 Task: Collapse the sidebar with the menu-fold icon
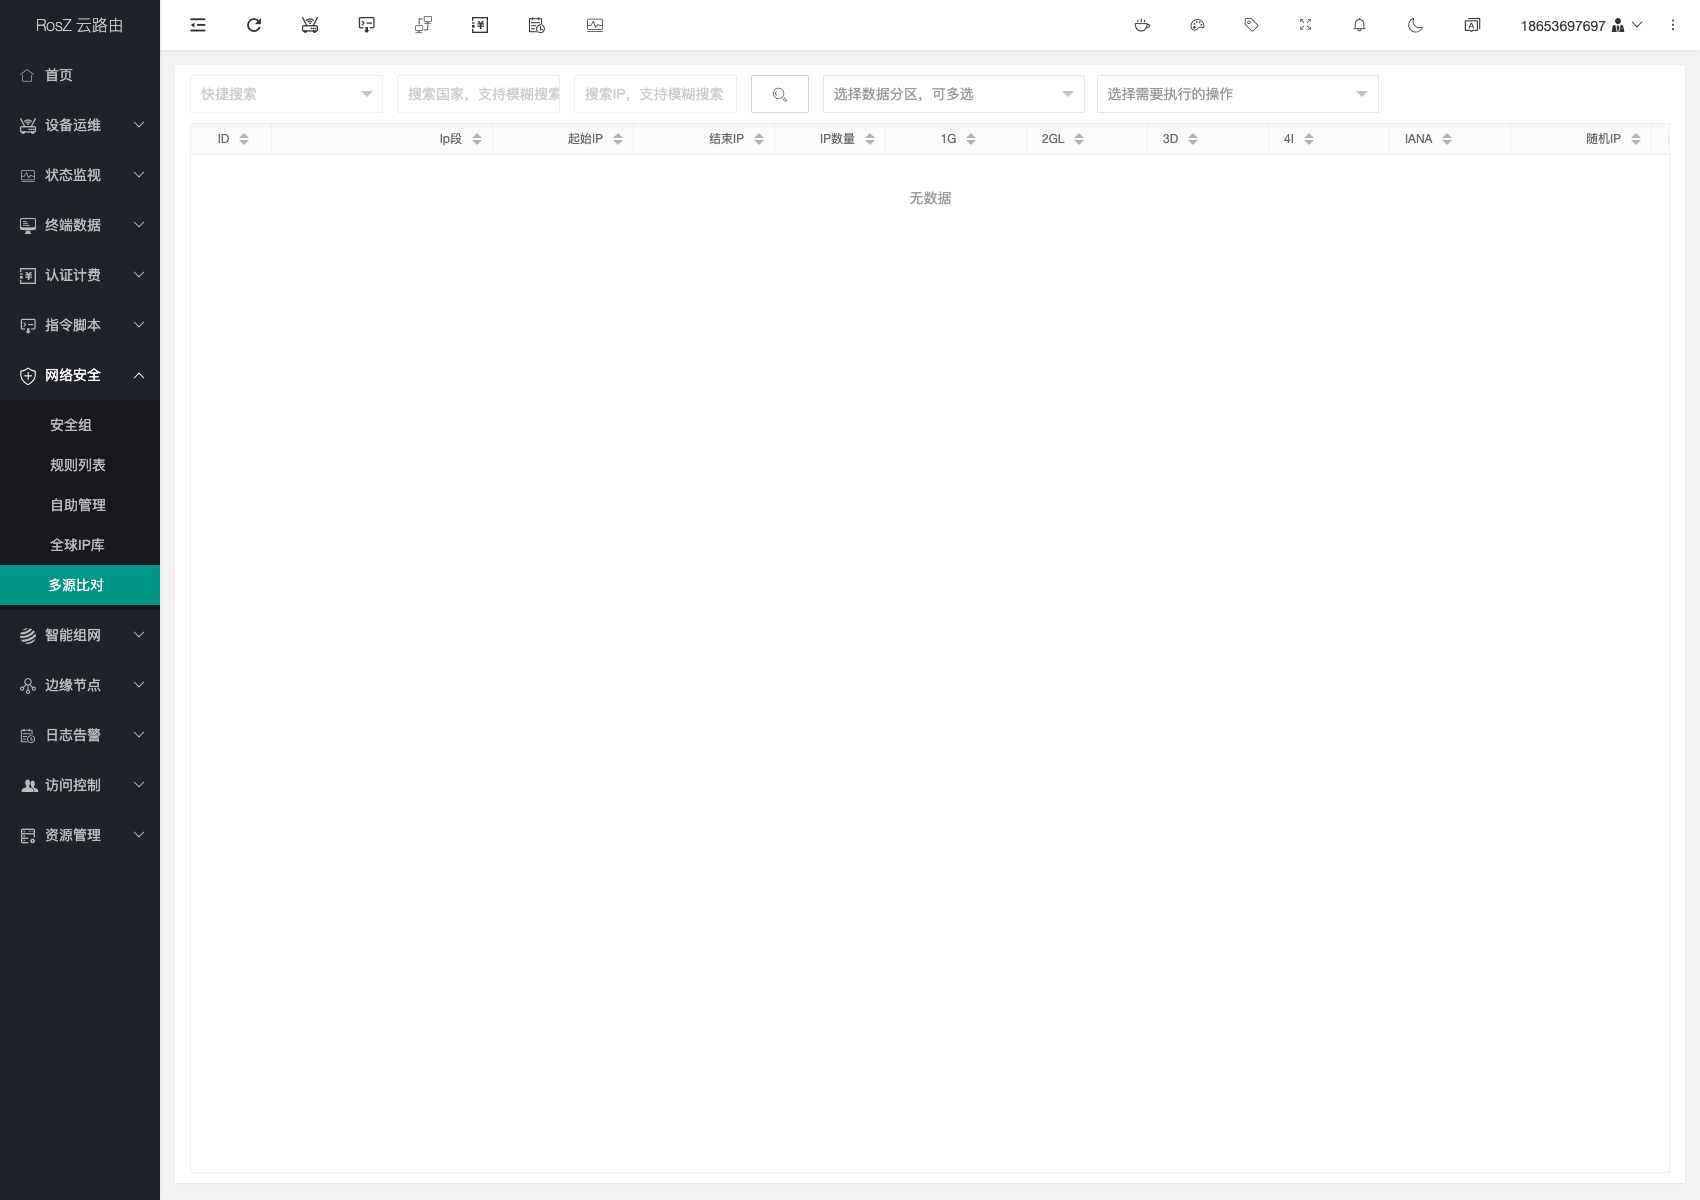pos(198,25)
